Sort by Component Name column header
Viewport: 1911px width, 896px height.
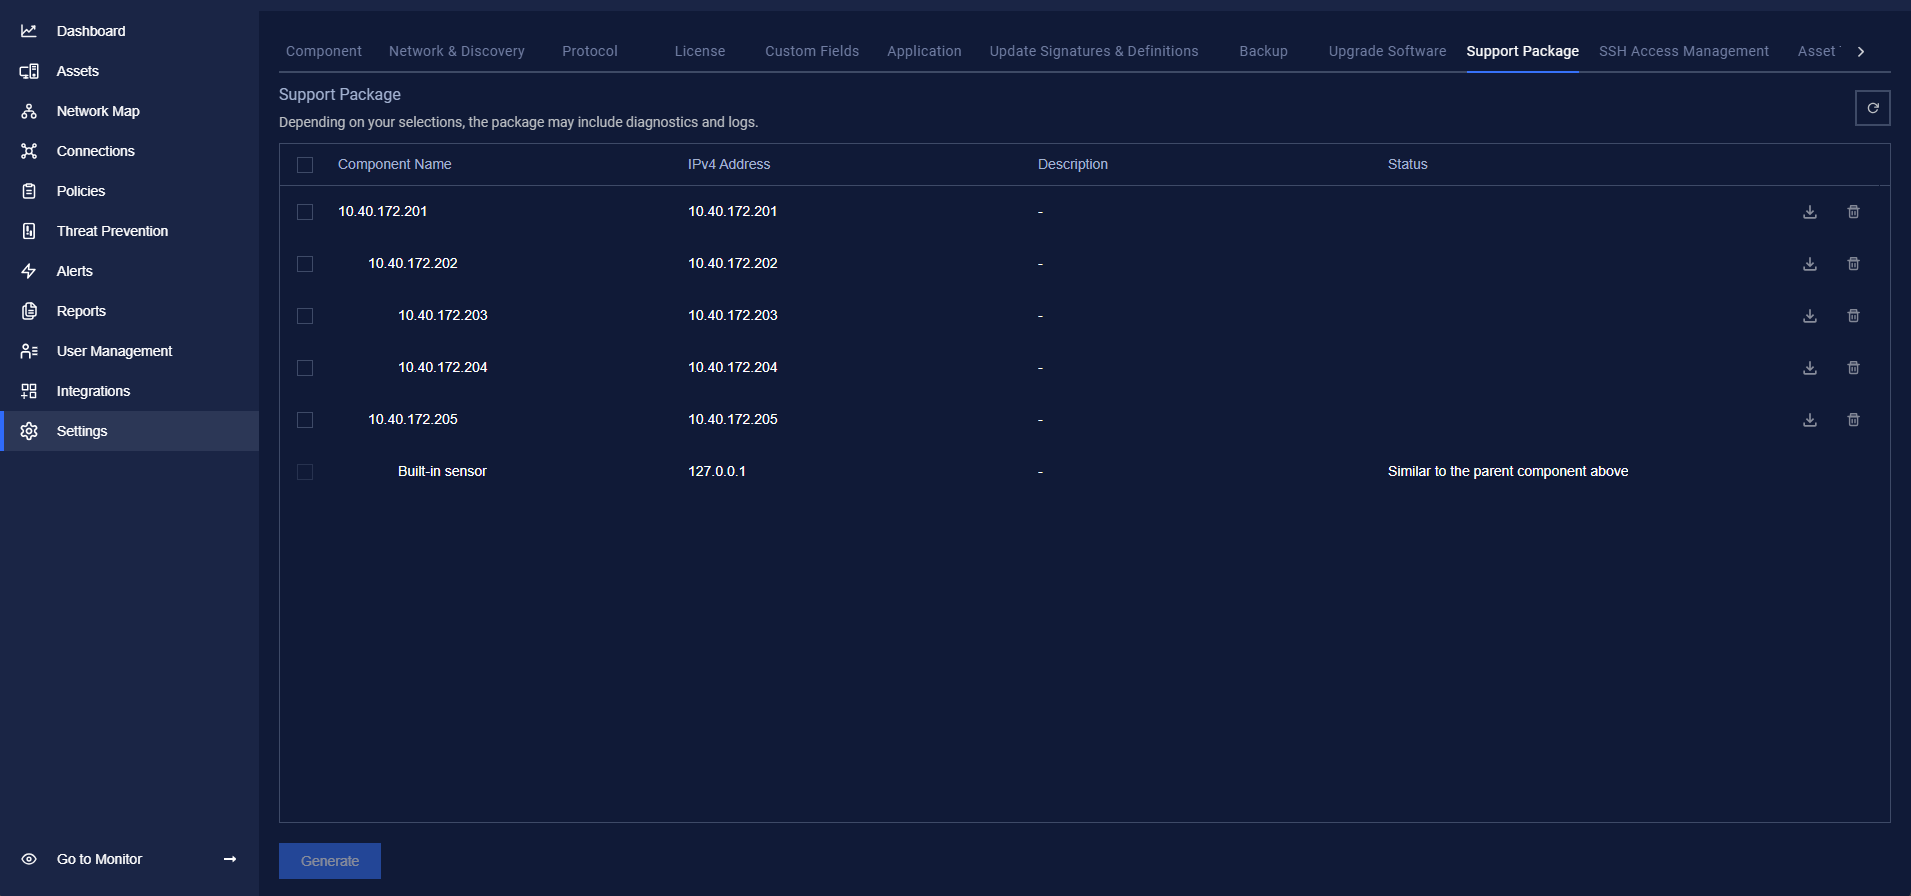pyautogui.click(x=394, y=164)
